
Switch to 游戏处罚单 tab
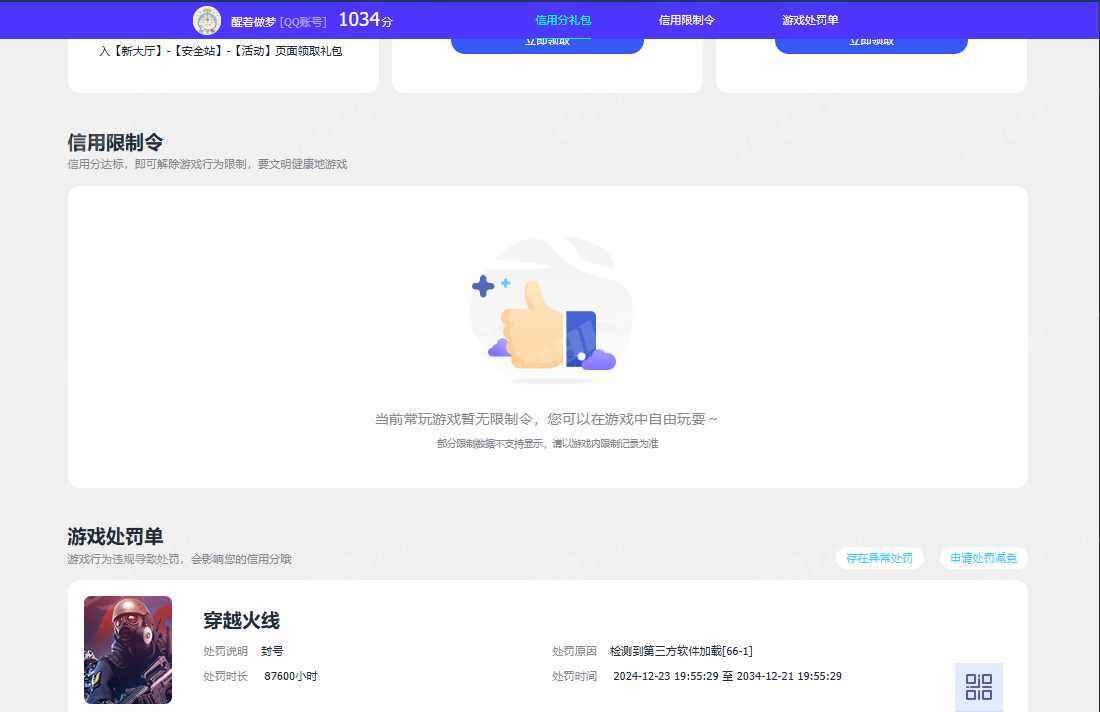click(810, 20)
